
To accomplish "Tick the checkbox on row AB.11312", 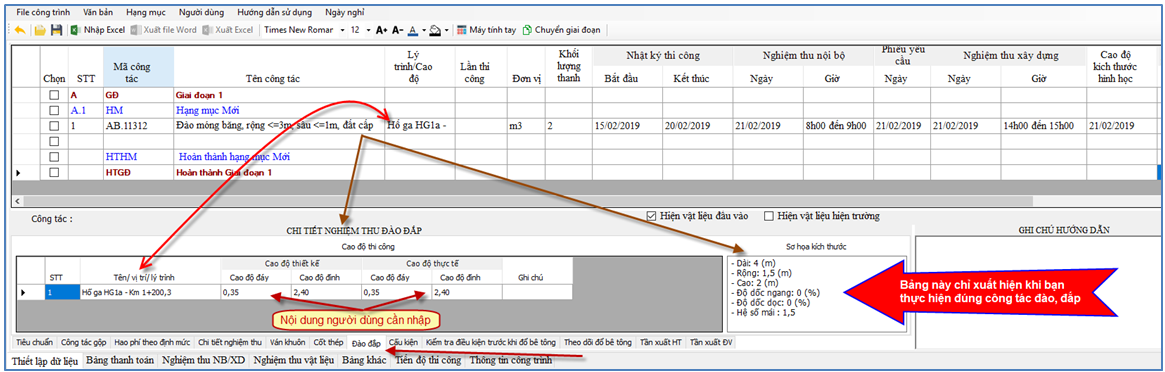I will coord(53,126).
